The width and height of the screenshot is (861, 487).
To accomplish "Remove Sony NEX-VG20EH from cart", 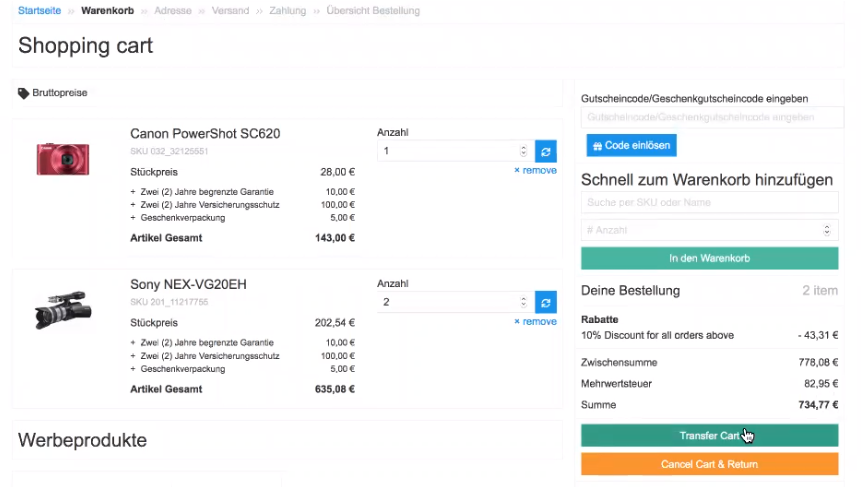I will 535,321.
